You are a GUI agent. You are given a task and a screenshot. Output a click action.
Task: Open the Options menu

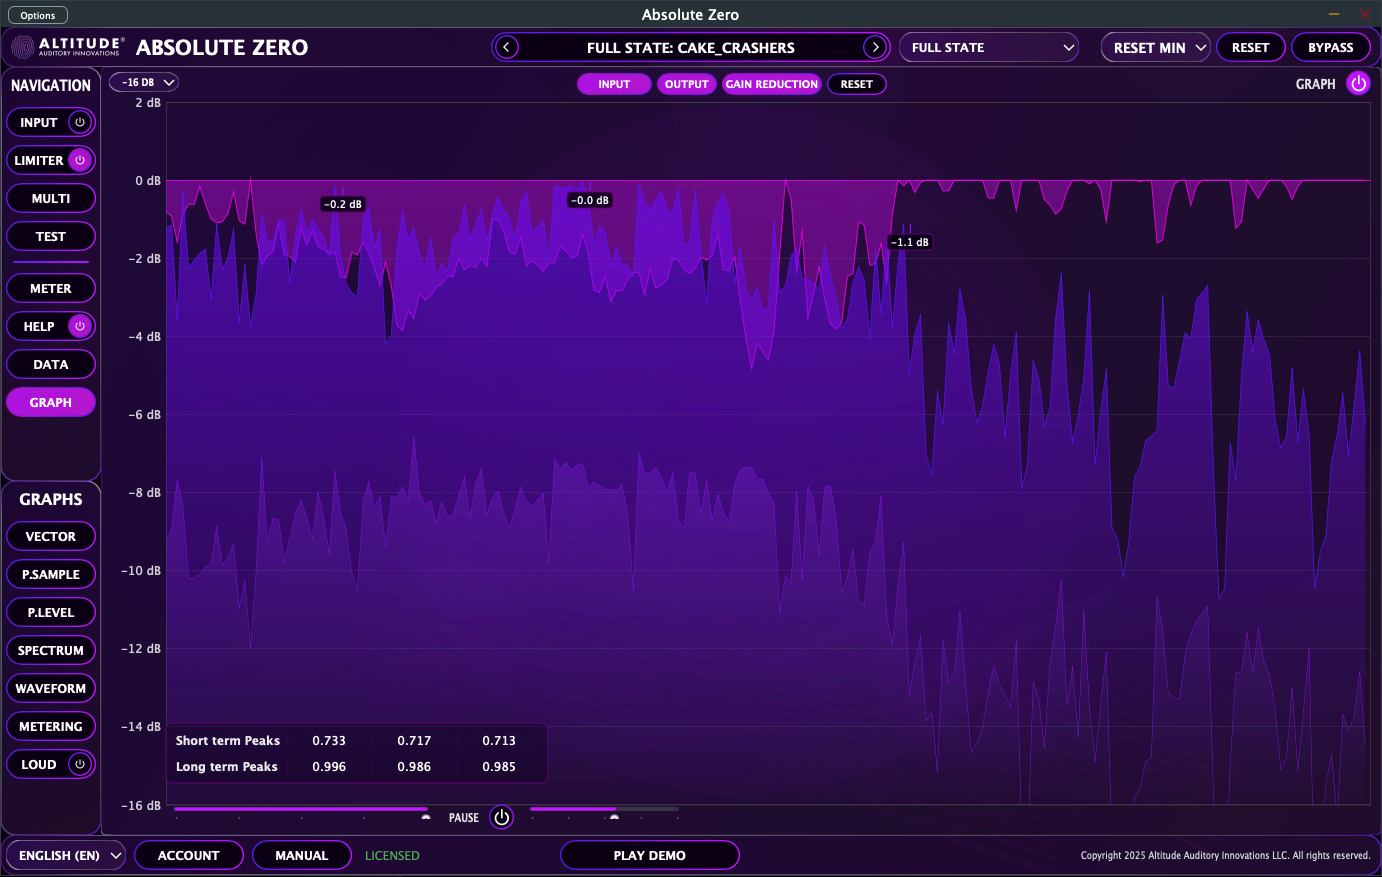[x=37, y=15]
